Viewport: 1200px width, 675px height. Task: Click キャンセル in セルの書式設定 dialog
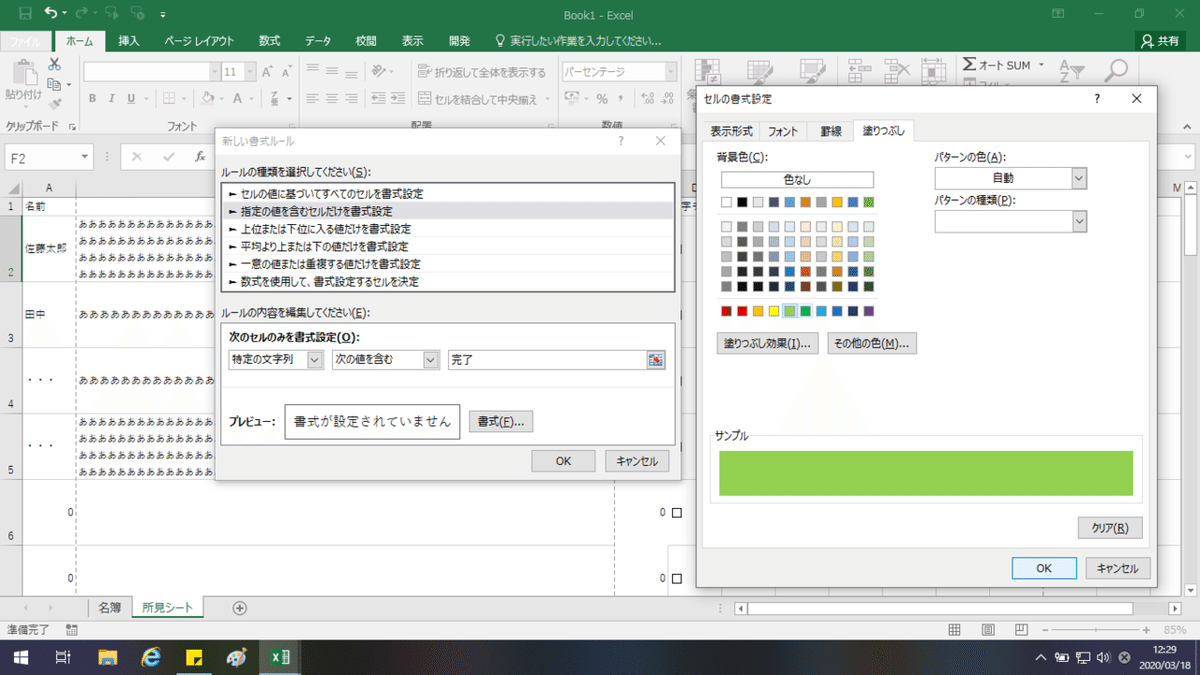(x=1118, y=568)
